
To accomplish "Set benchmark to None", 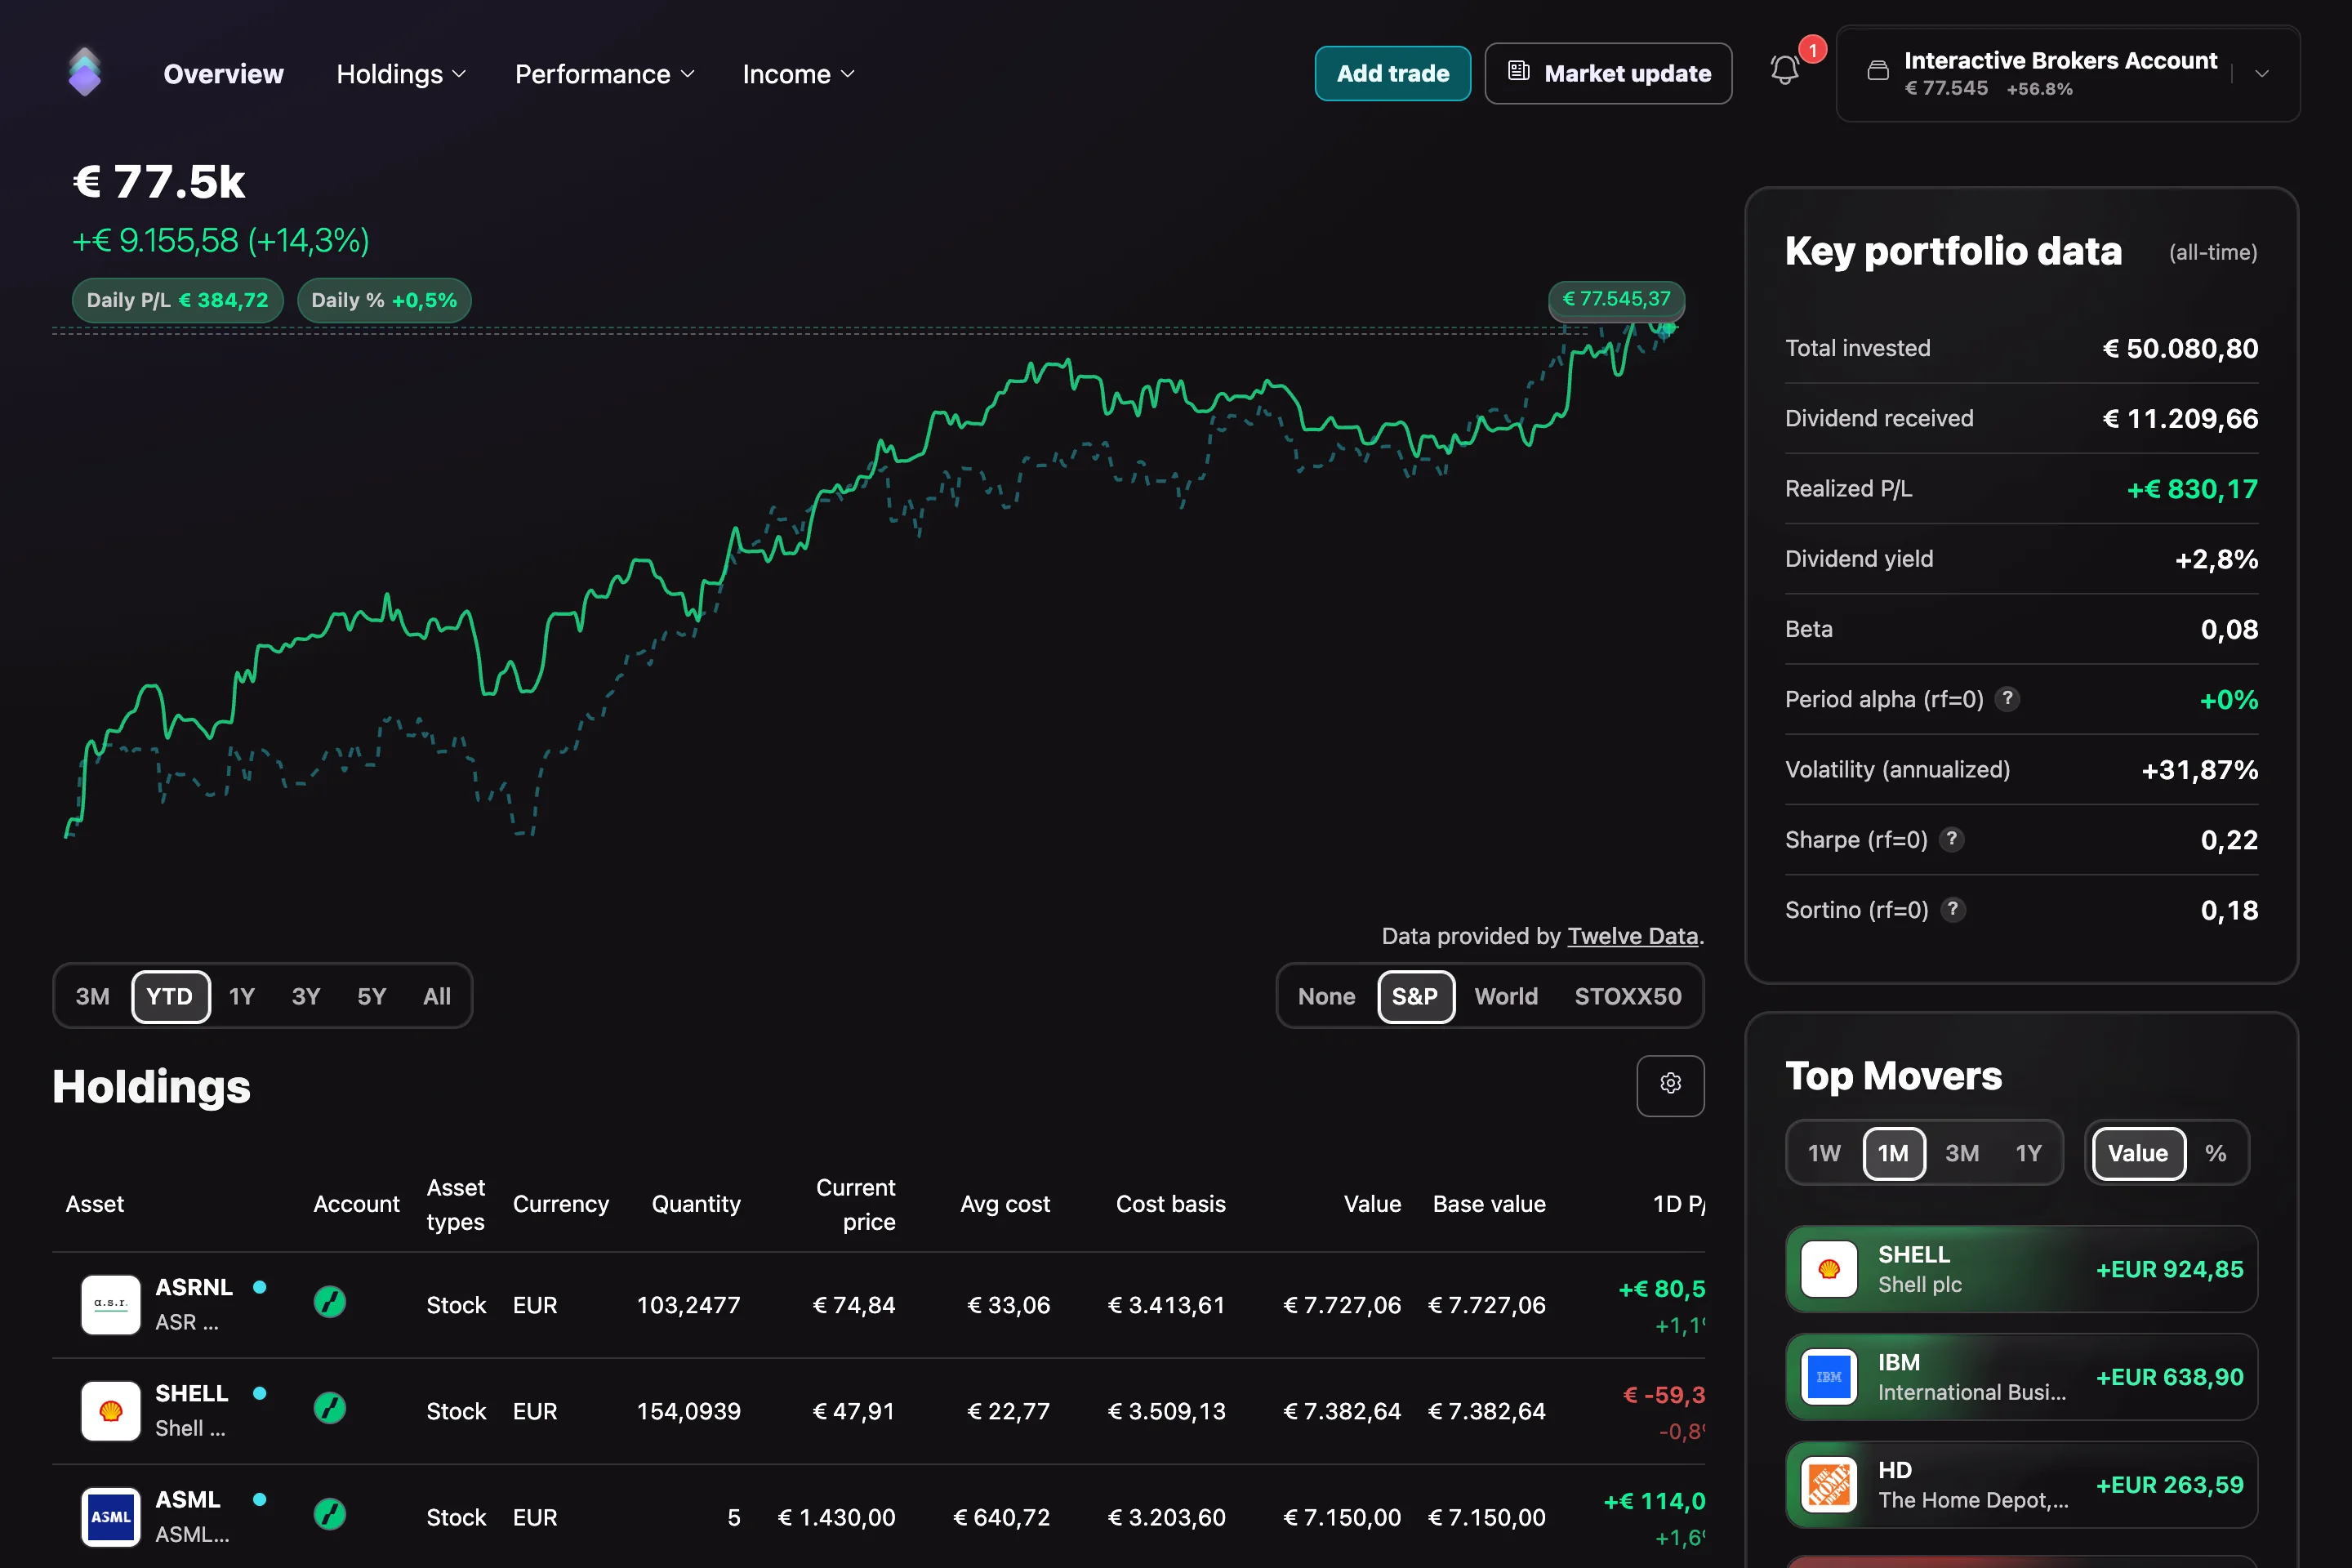I will [x=1326, y=996].
